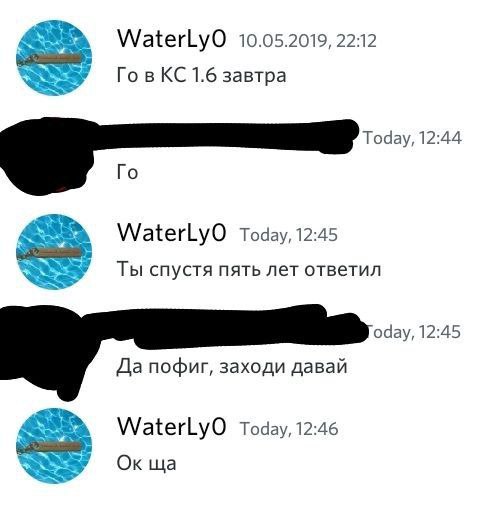
Task: Click the blacked-out avatar beside 'Го'
Action: point(47,157)
